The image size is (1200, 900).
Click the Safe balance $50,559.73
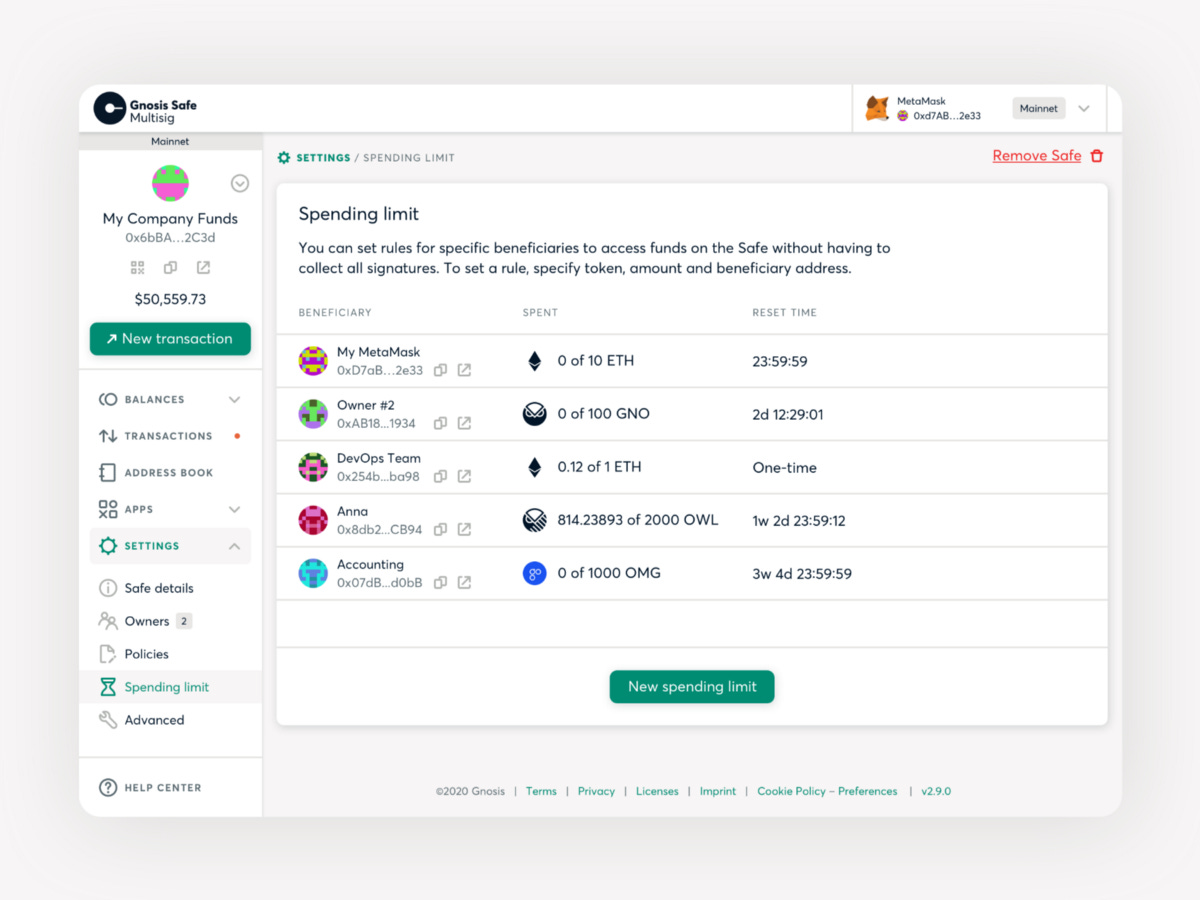(171, 299)
